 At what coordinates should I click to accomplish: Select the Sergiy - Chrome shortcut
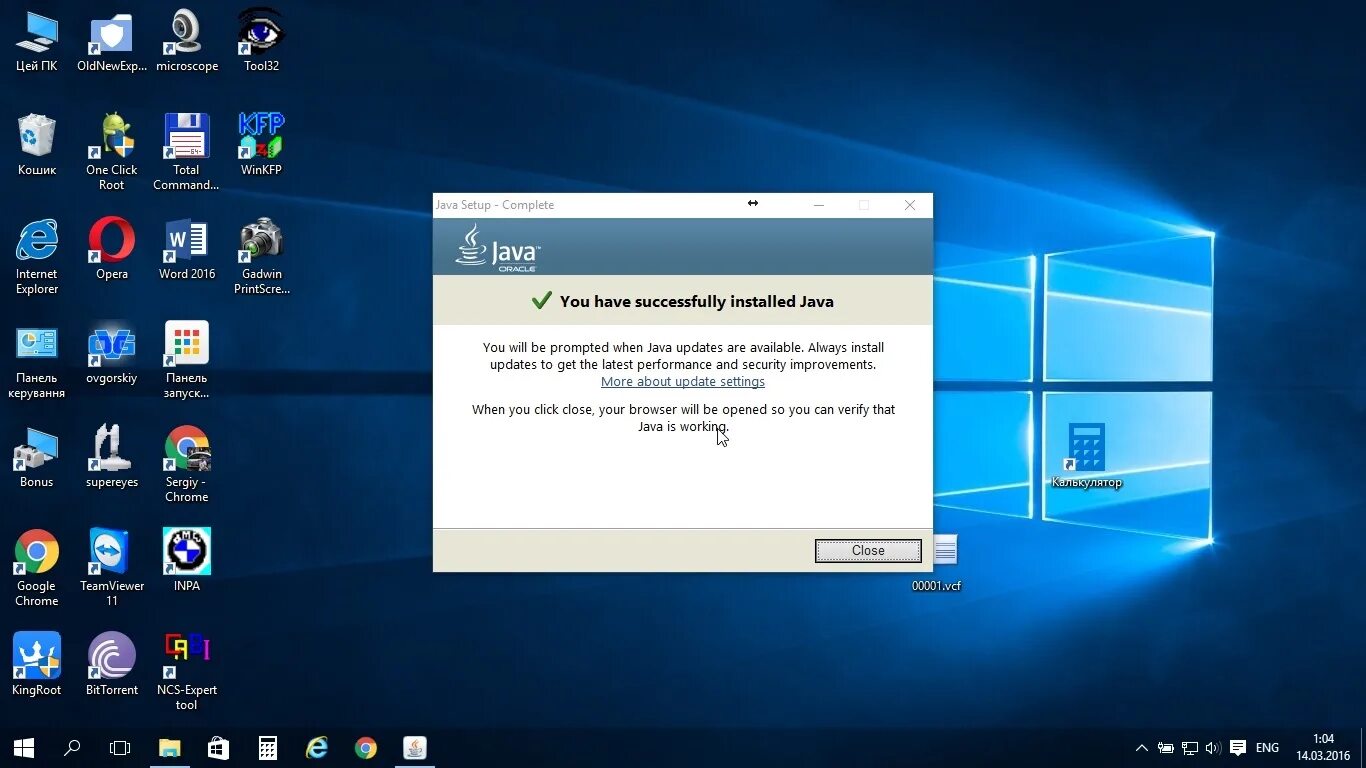tap(187, 464)
